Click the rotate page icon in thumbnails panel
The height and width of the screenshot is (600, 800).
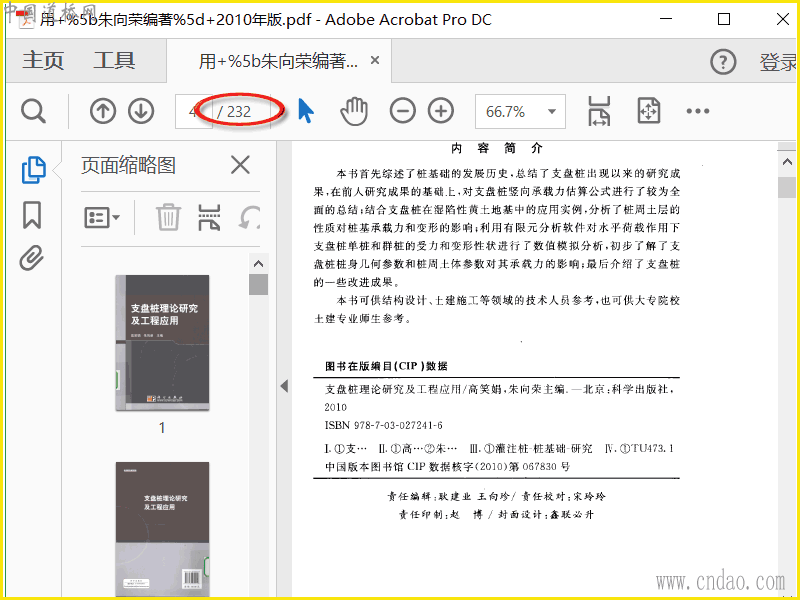[x=249, y=218]
